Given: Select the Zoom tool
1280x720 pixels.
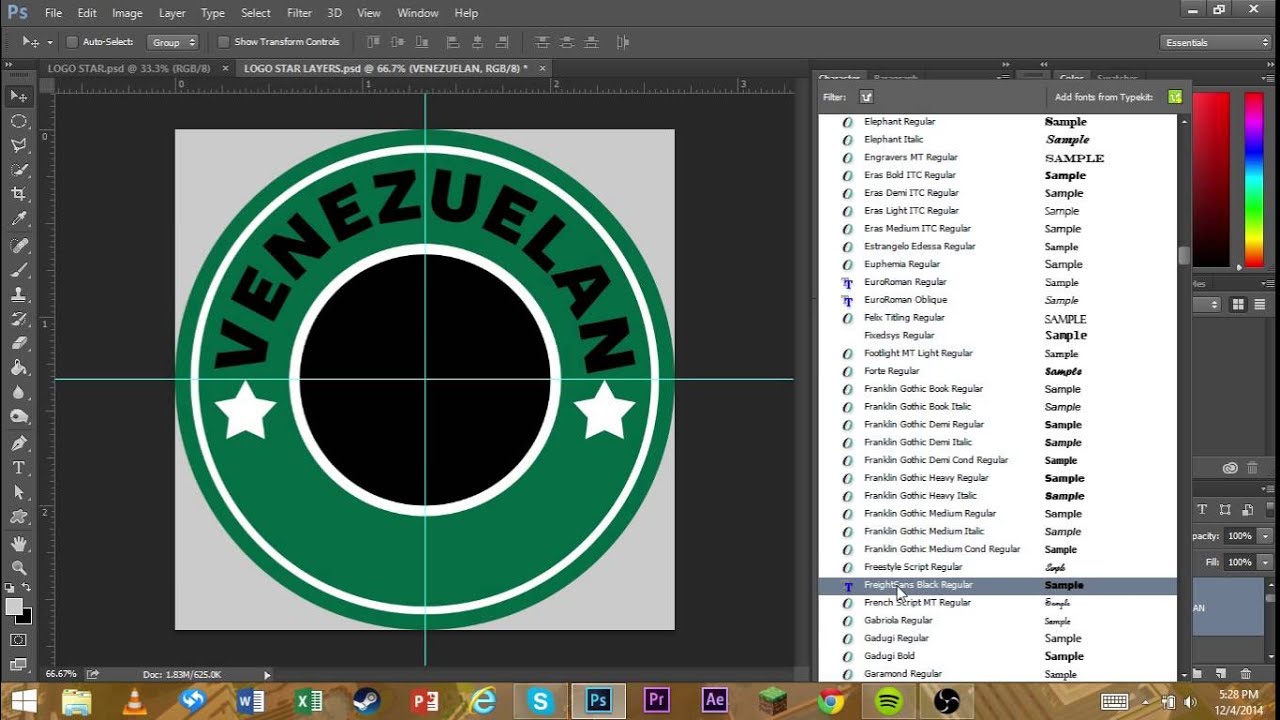Looking at the screenshot, I should [19, 567].
